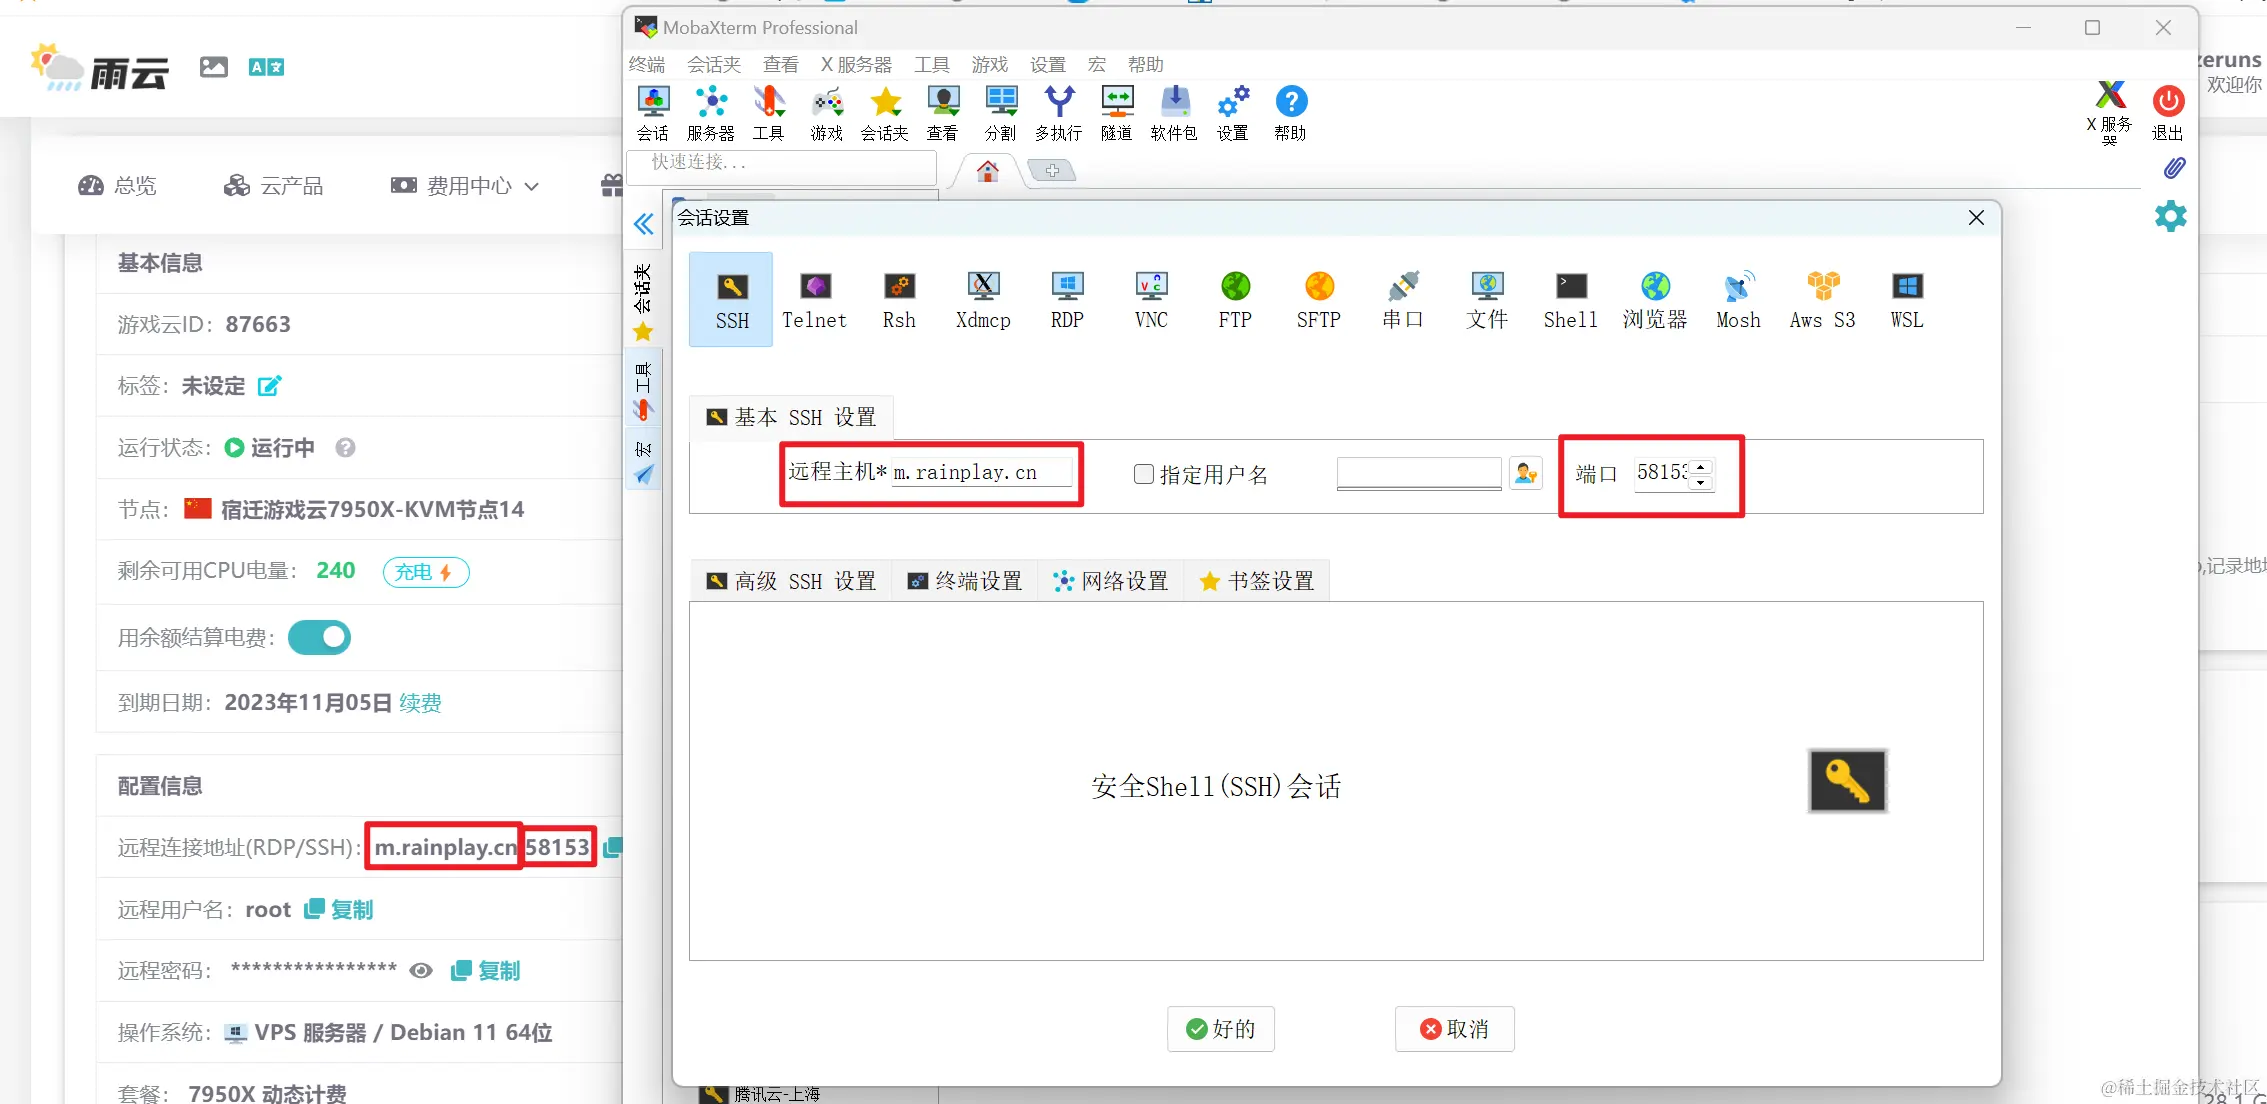
Task: Click the remote host input field
Action: click(980, 472)
